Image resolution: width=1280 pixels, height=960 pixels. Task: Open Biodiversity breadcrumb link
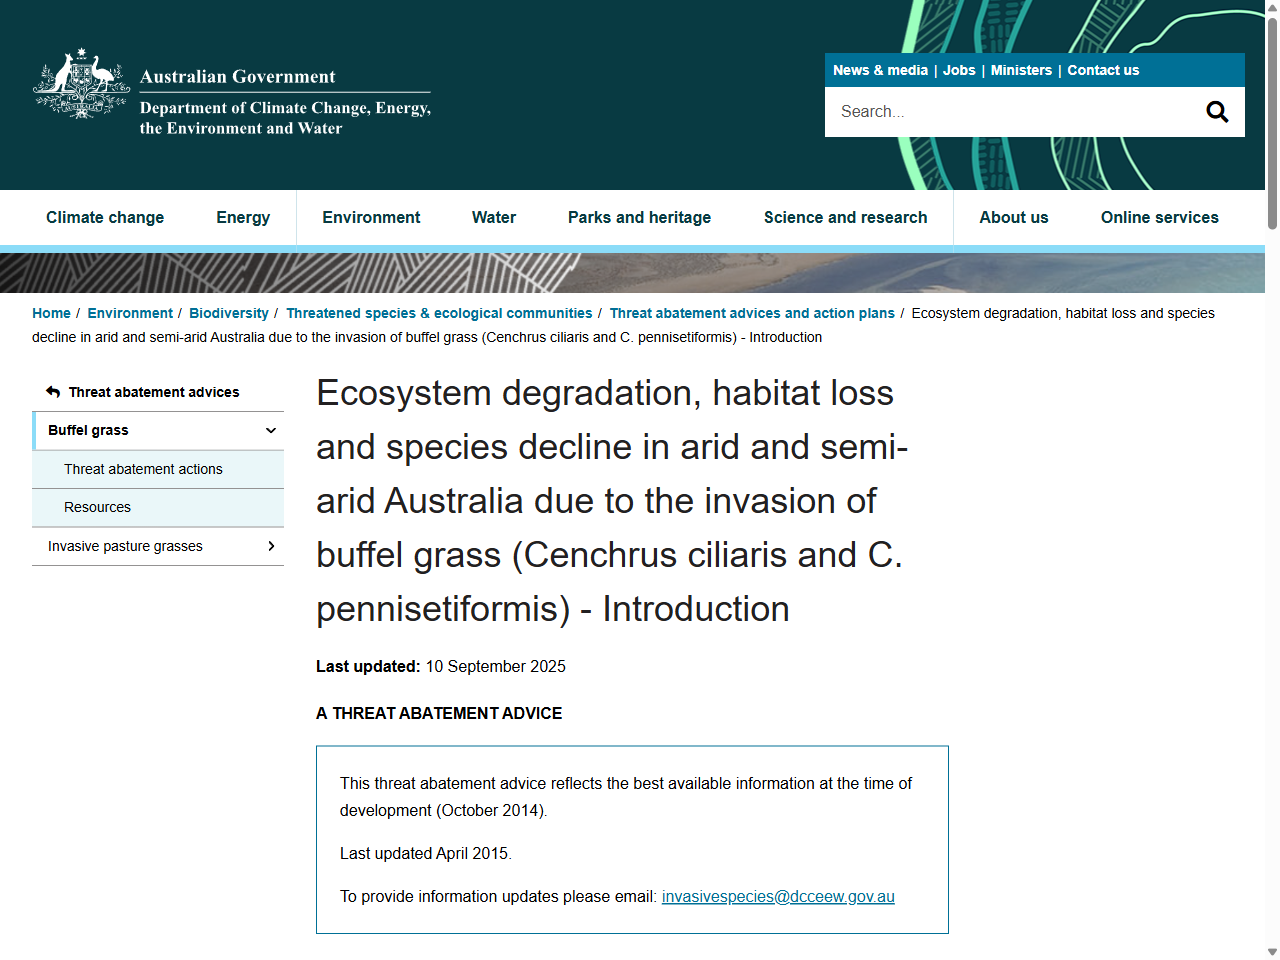[x=229, y=313]
